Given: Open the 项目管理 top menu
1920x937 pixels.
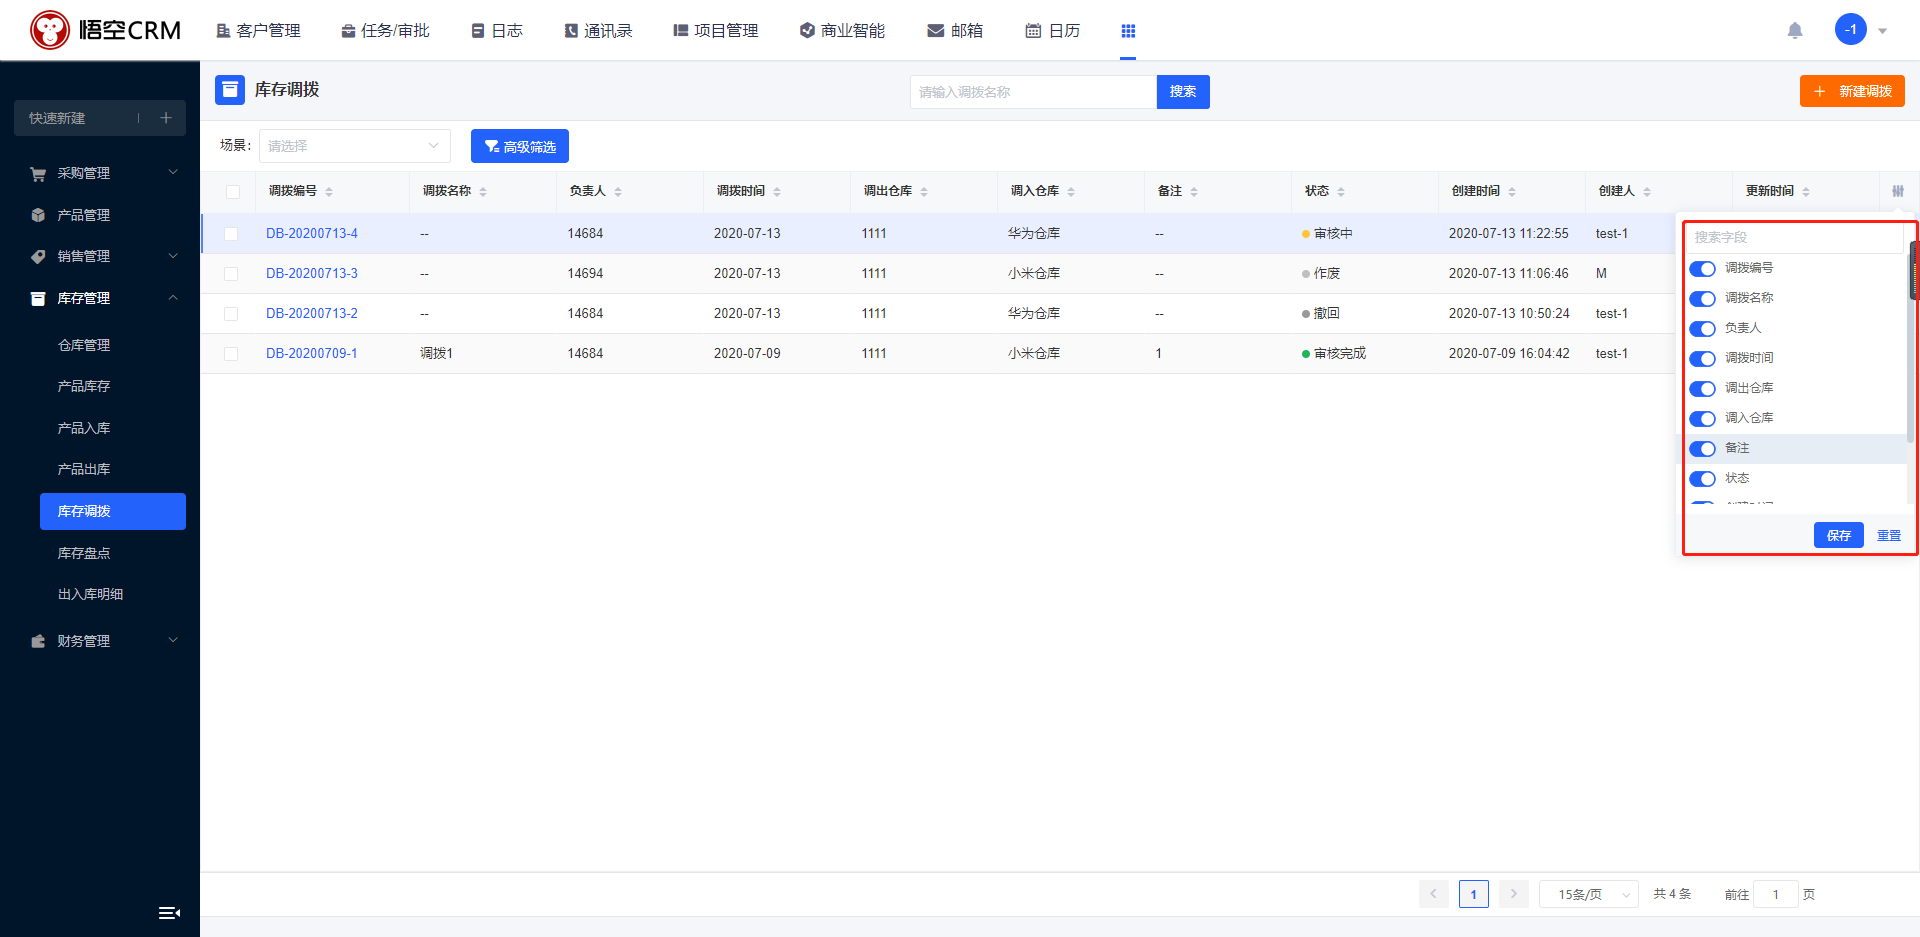Looking at the screenshot, I should pos(716,31).
